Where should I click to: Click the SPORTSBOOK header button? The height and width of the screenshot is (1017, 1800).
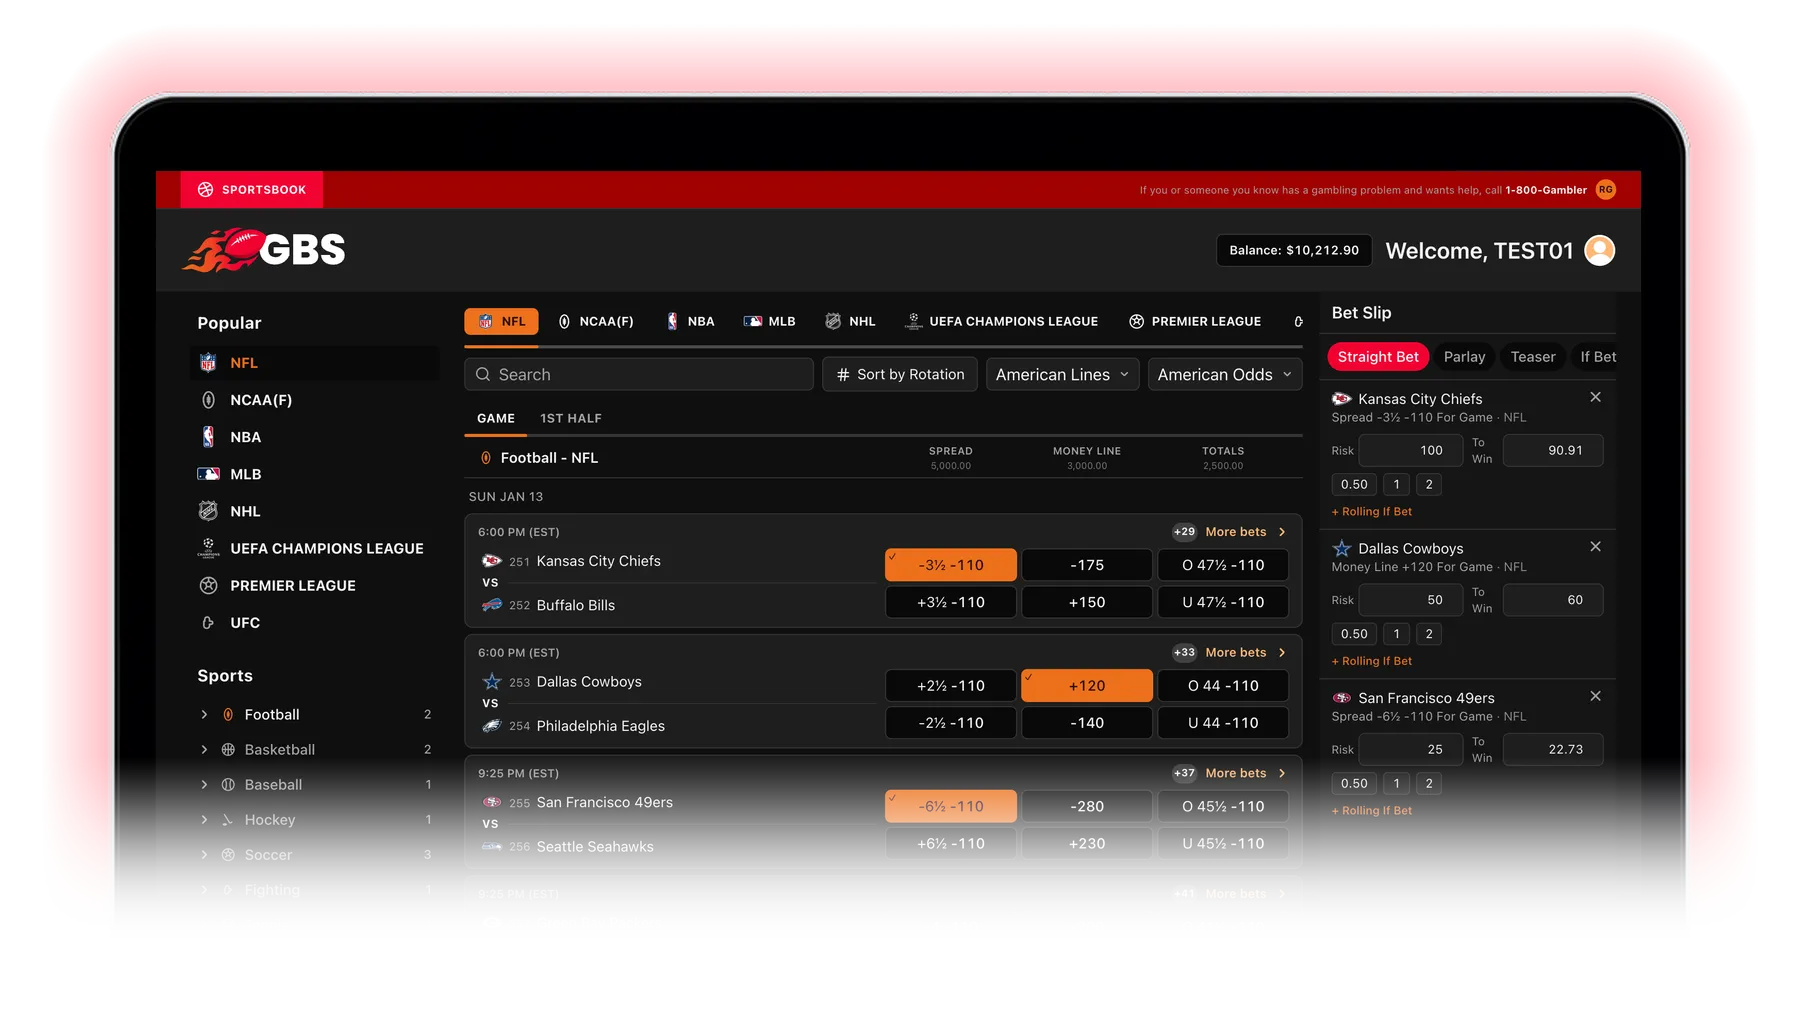pyautogui.click(x=252, y=190)
